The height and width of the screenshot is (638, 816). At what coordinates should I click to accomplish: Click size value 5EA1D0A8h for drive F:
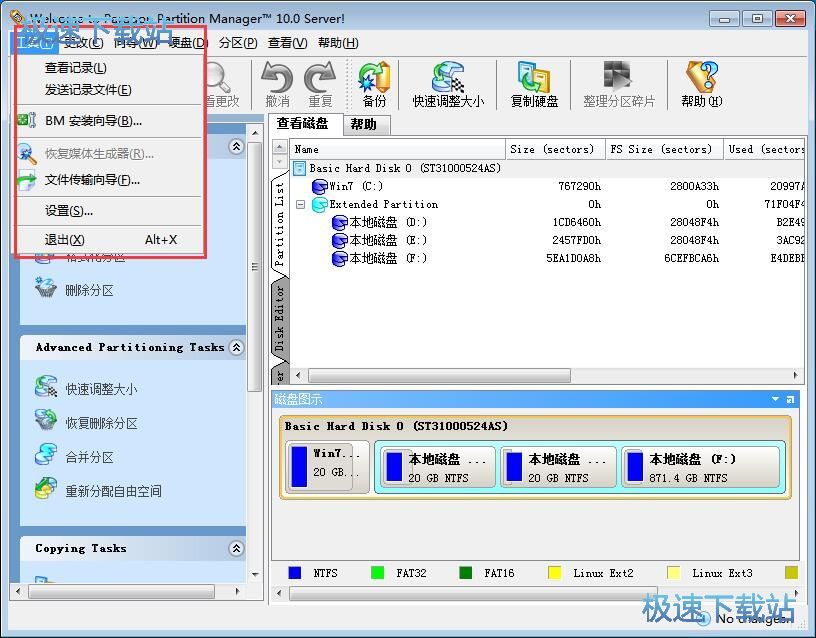[x=573, y=259]
